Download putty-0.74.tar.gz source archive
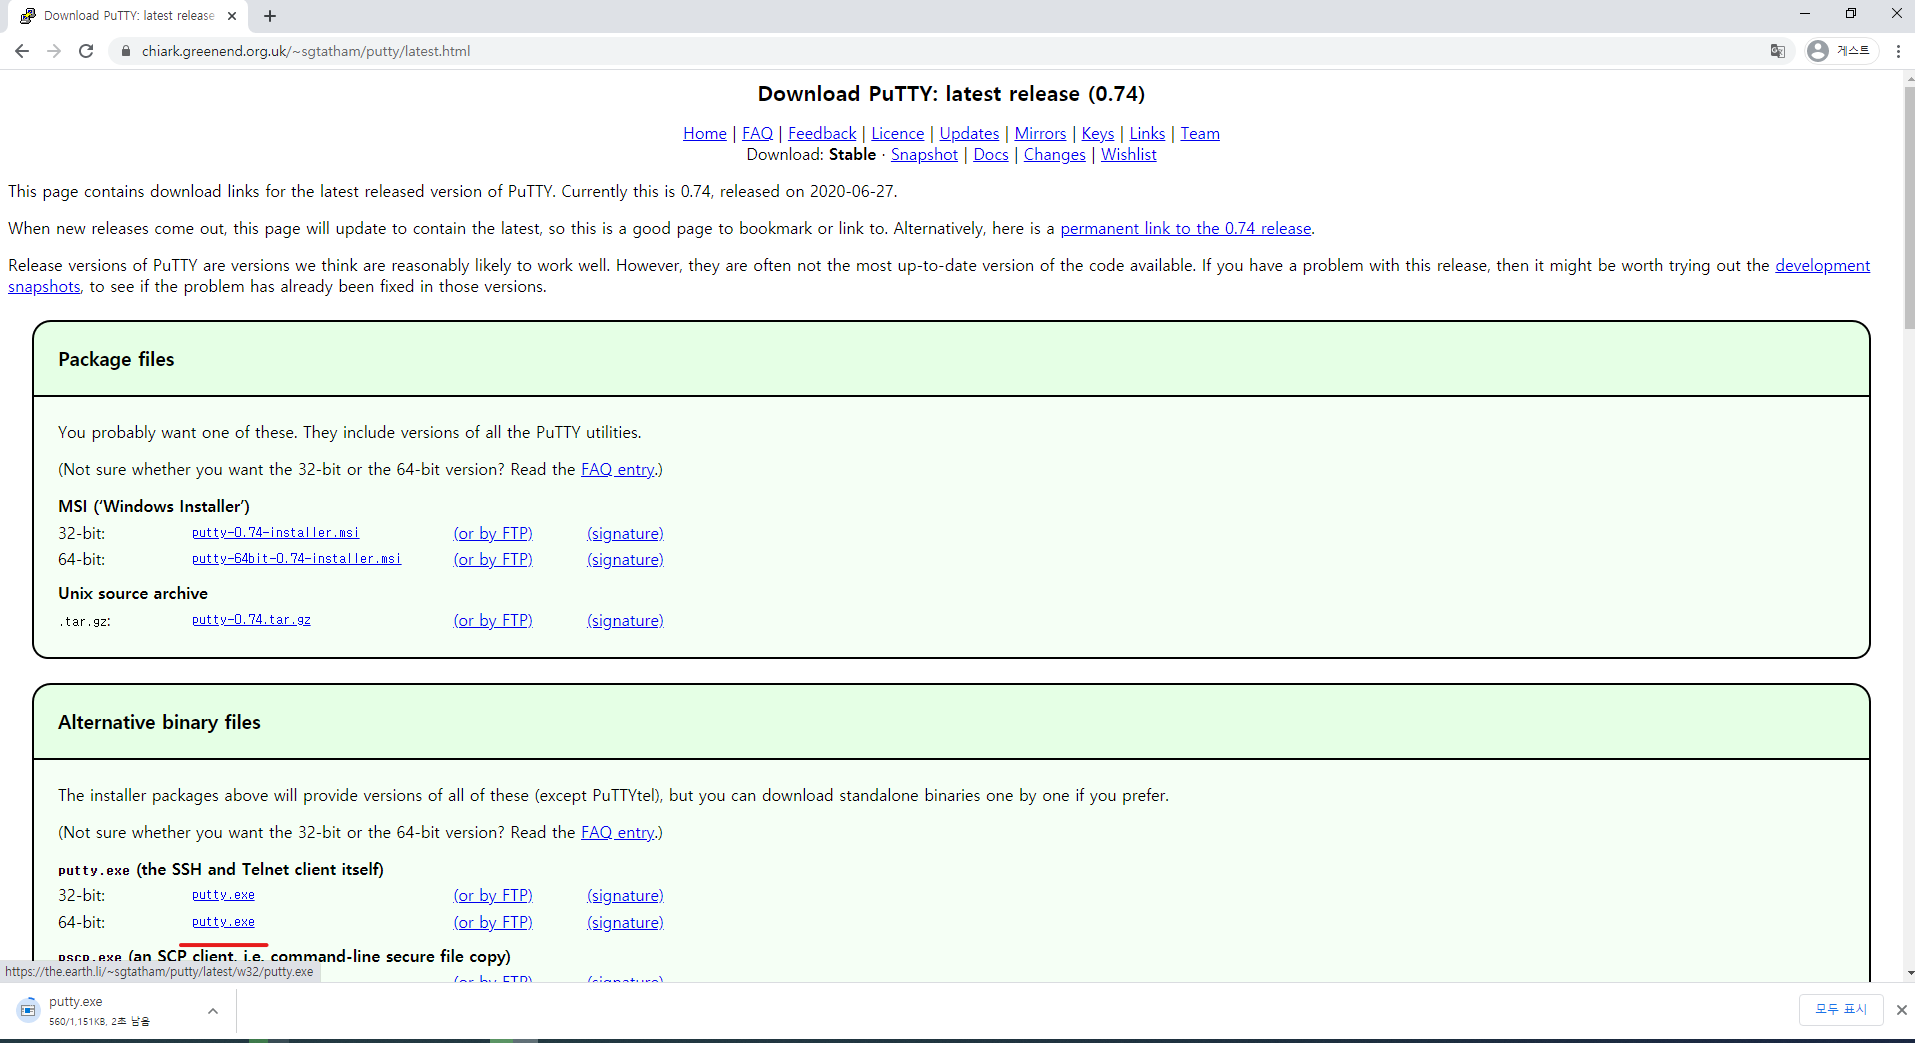Screen dimensions: 1915x1043 (x=251, y=620)
